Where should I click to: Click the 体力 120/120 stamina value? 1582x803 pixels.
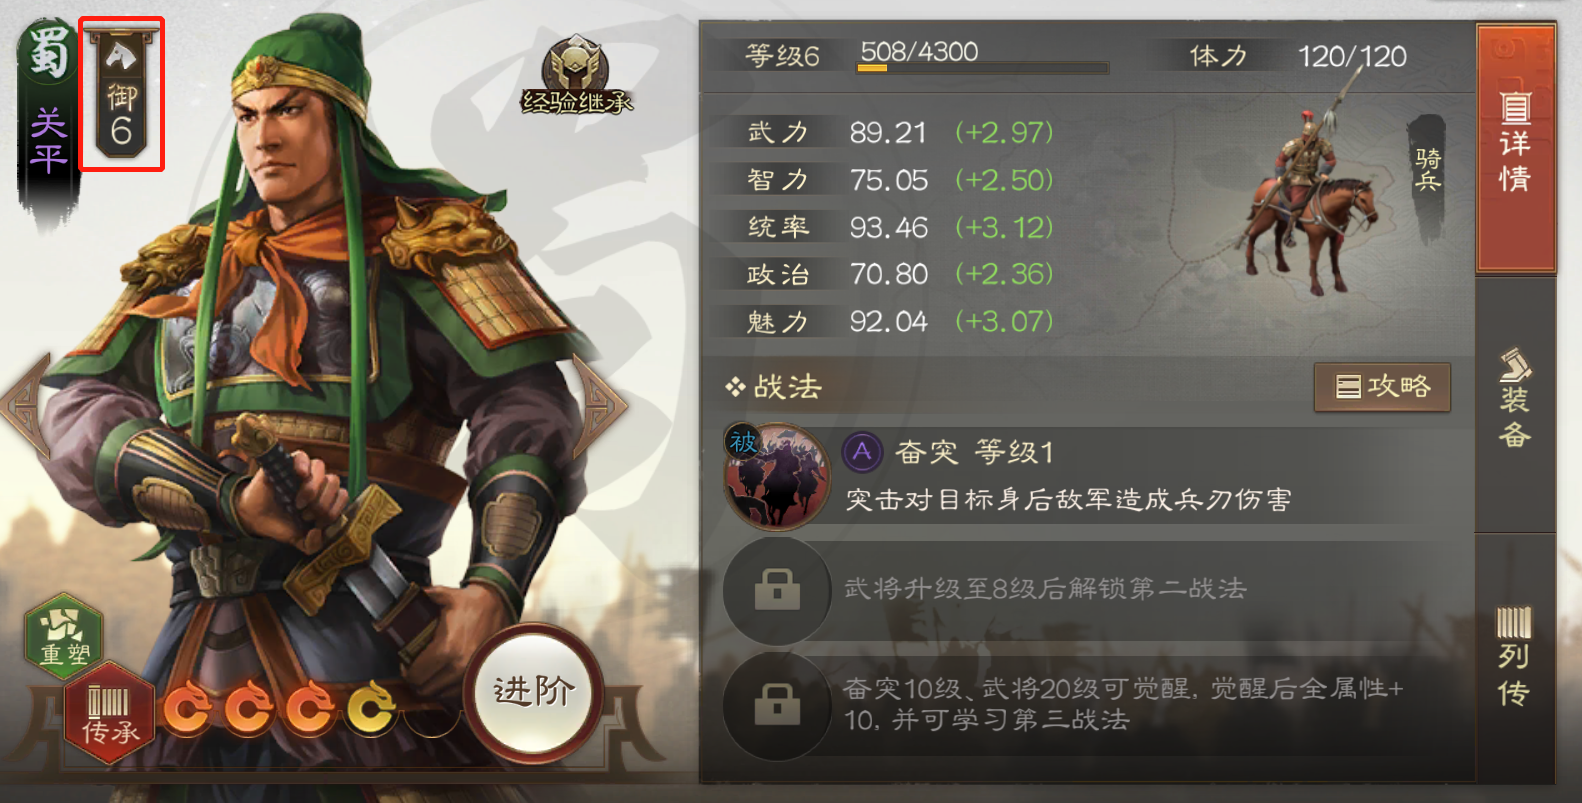tap(1352, 56)
